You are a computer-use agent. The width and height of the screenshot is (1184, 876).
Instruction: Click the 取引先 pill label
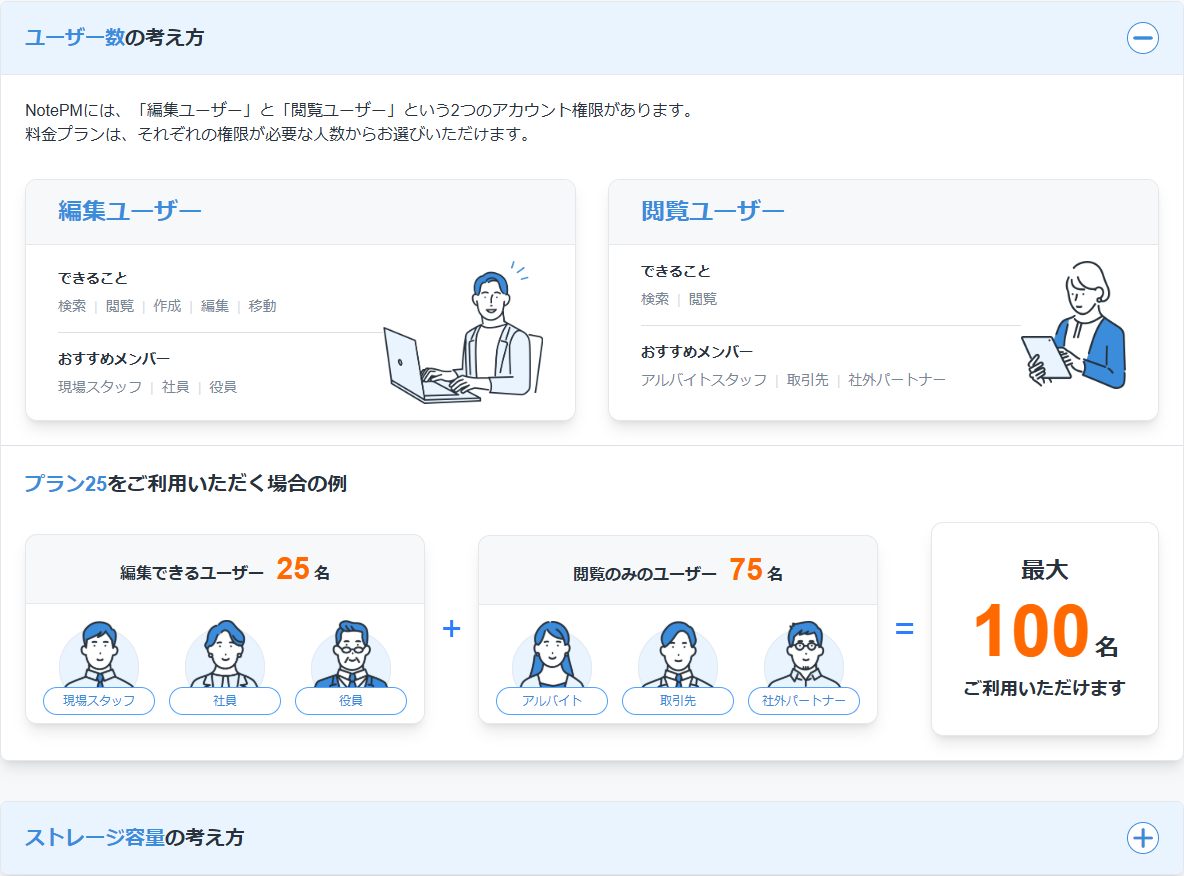click(x=678, y=701)
